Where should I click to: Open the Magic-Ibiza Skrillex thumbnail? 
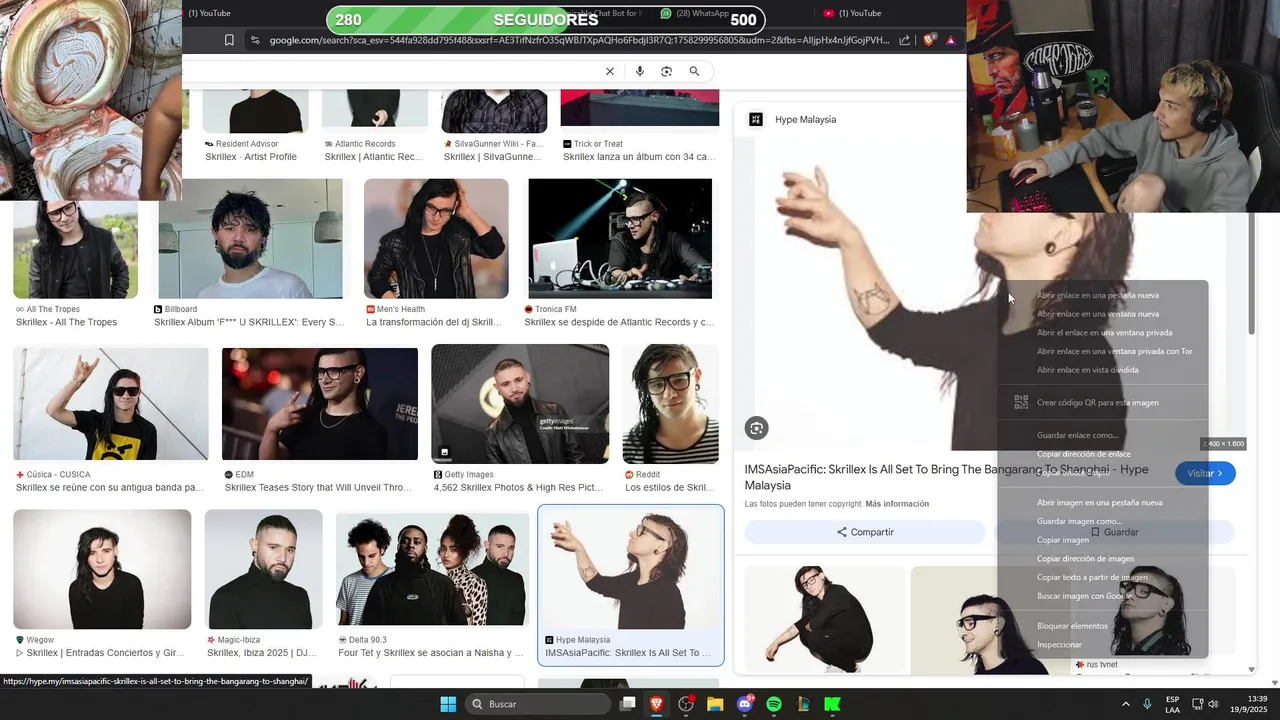point(263,569)
